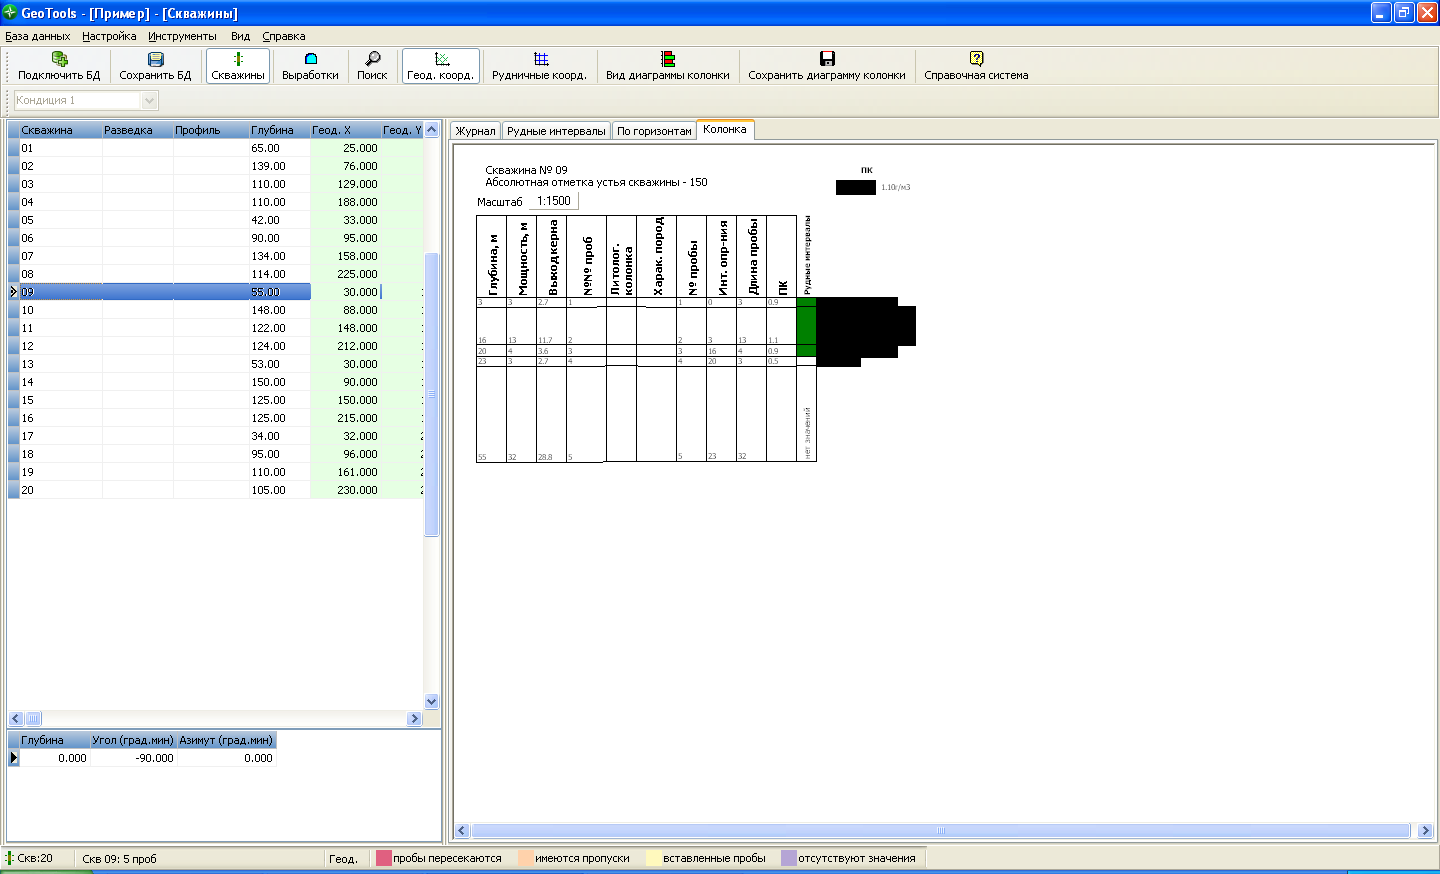This screenshot has width=1440, height=874.
Task: Click the Поиск magnifier icon
Action: (x=372, y=59)
